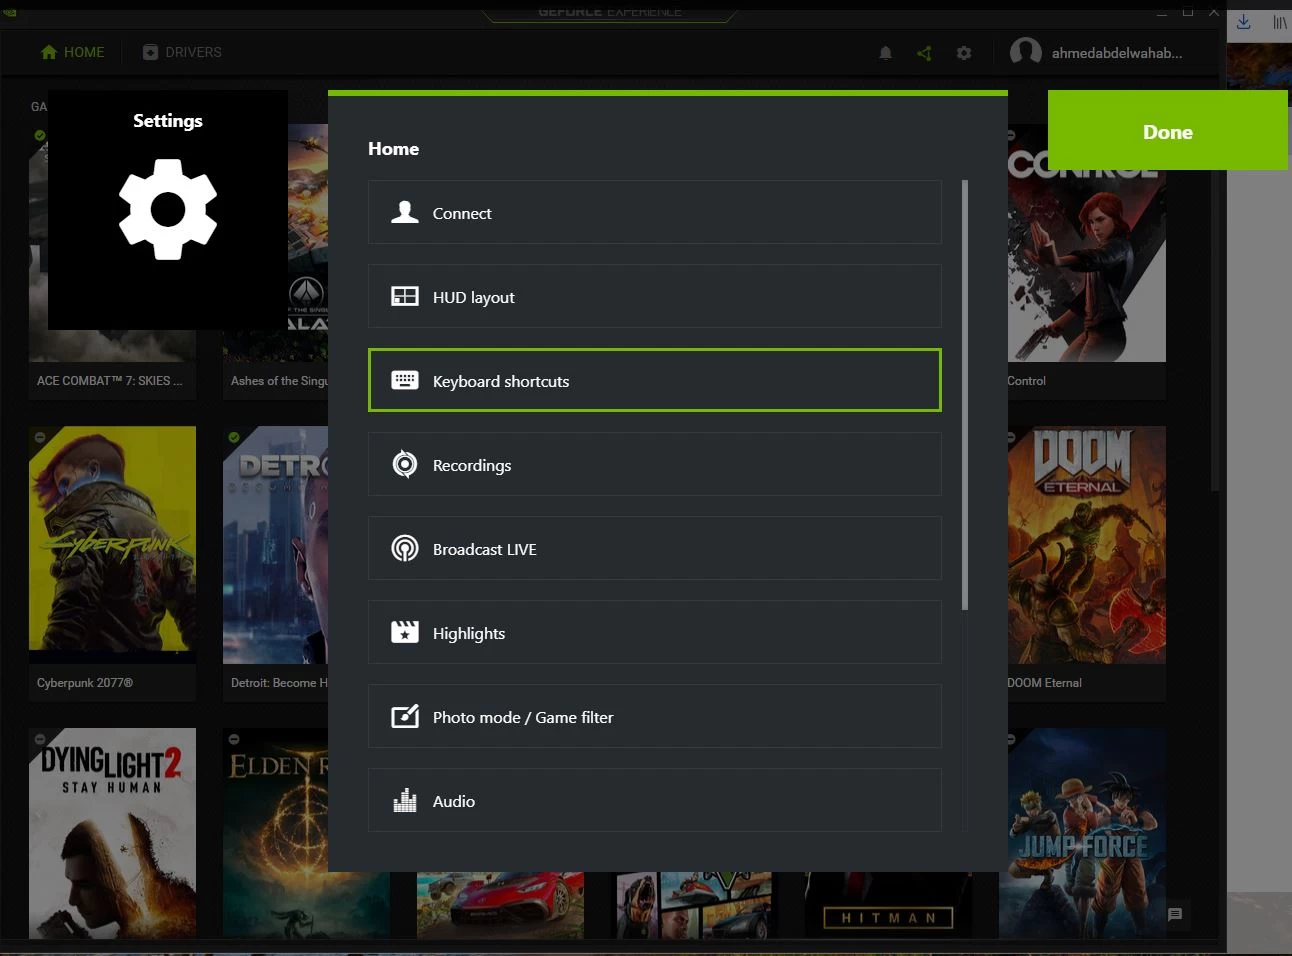Click the keyboard icon
The image size is (1292, 956).
point(404,380)
